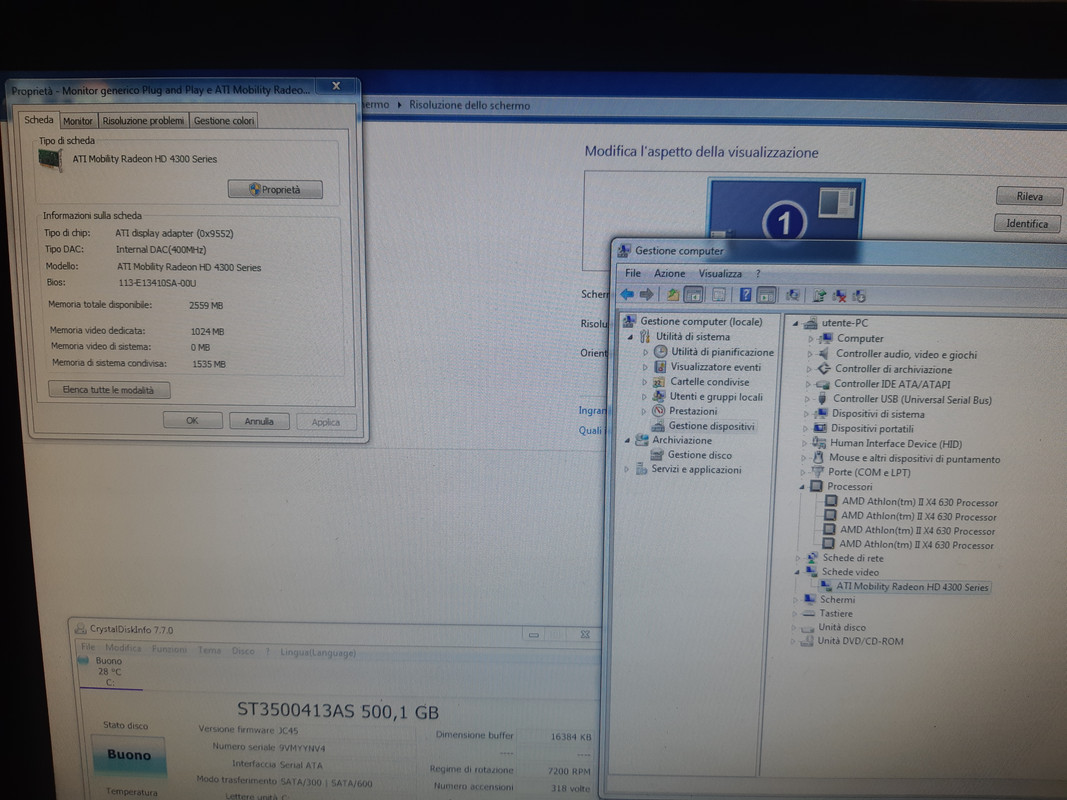Click the Human Interface Device (HID) icon
1067x800 pixels.
tap(819, 443)
